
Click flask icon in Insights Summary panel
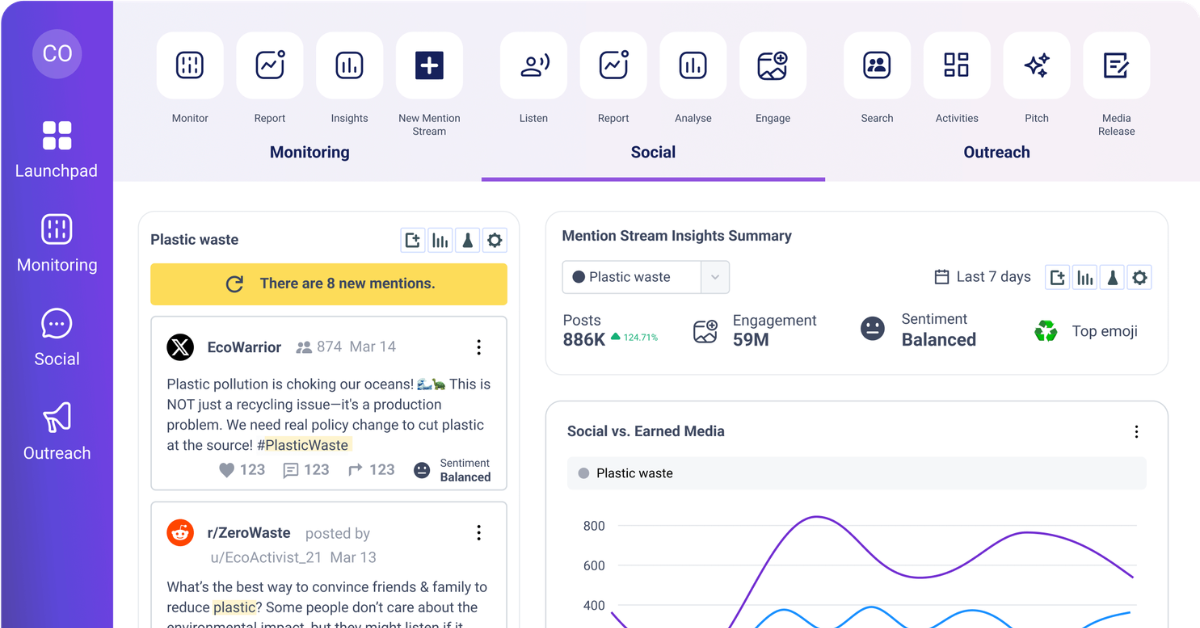pos(1112,277)
